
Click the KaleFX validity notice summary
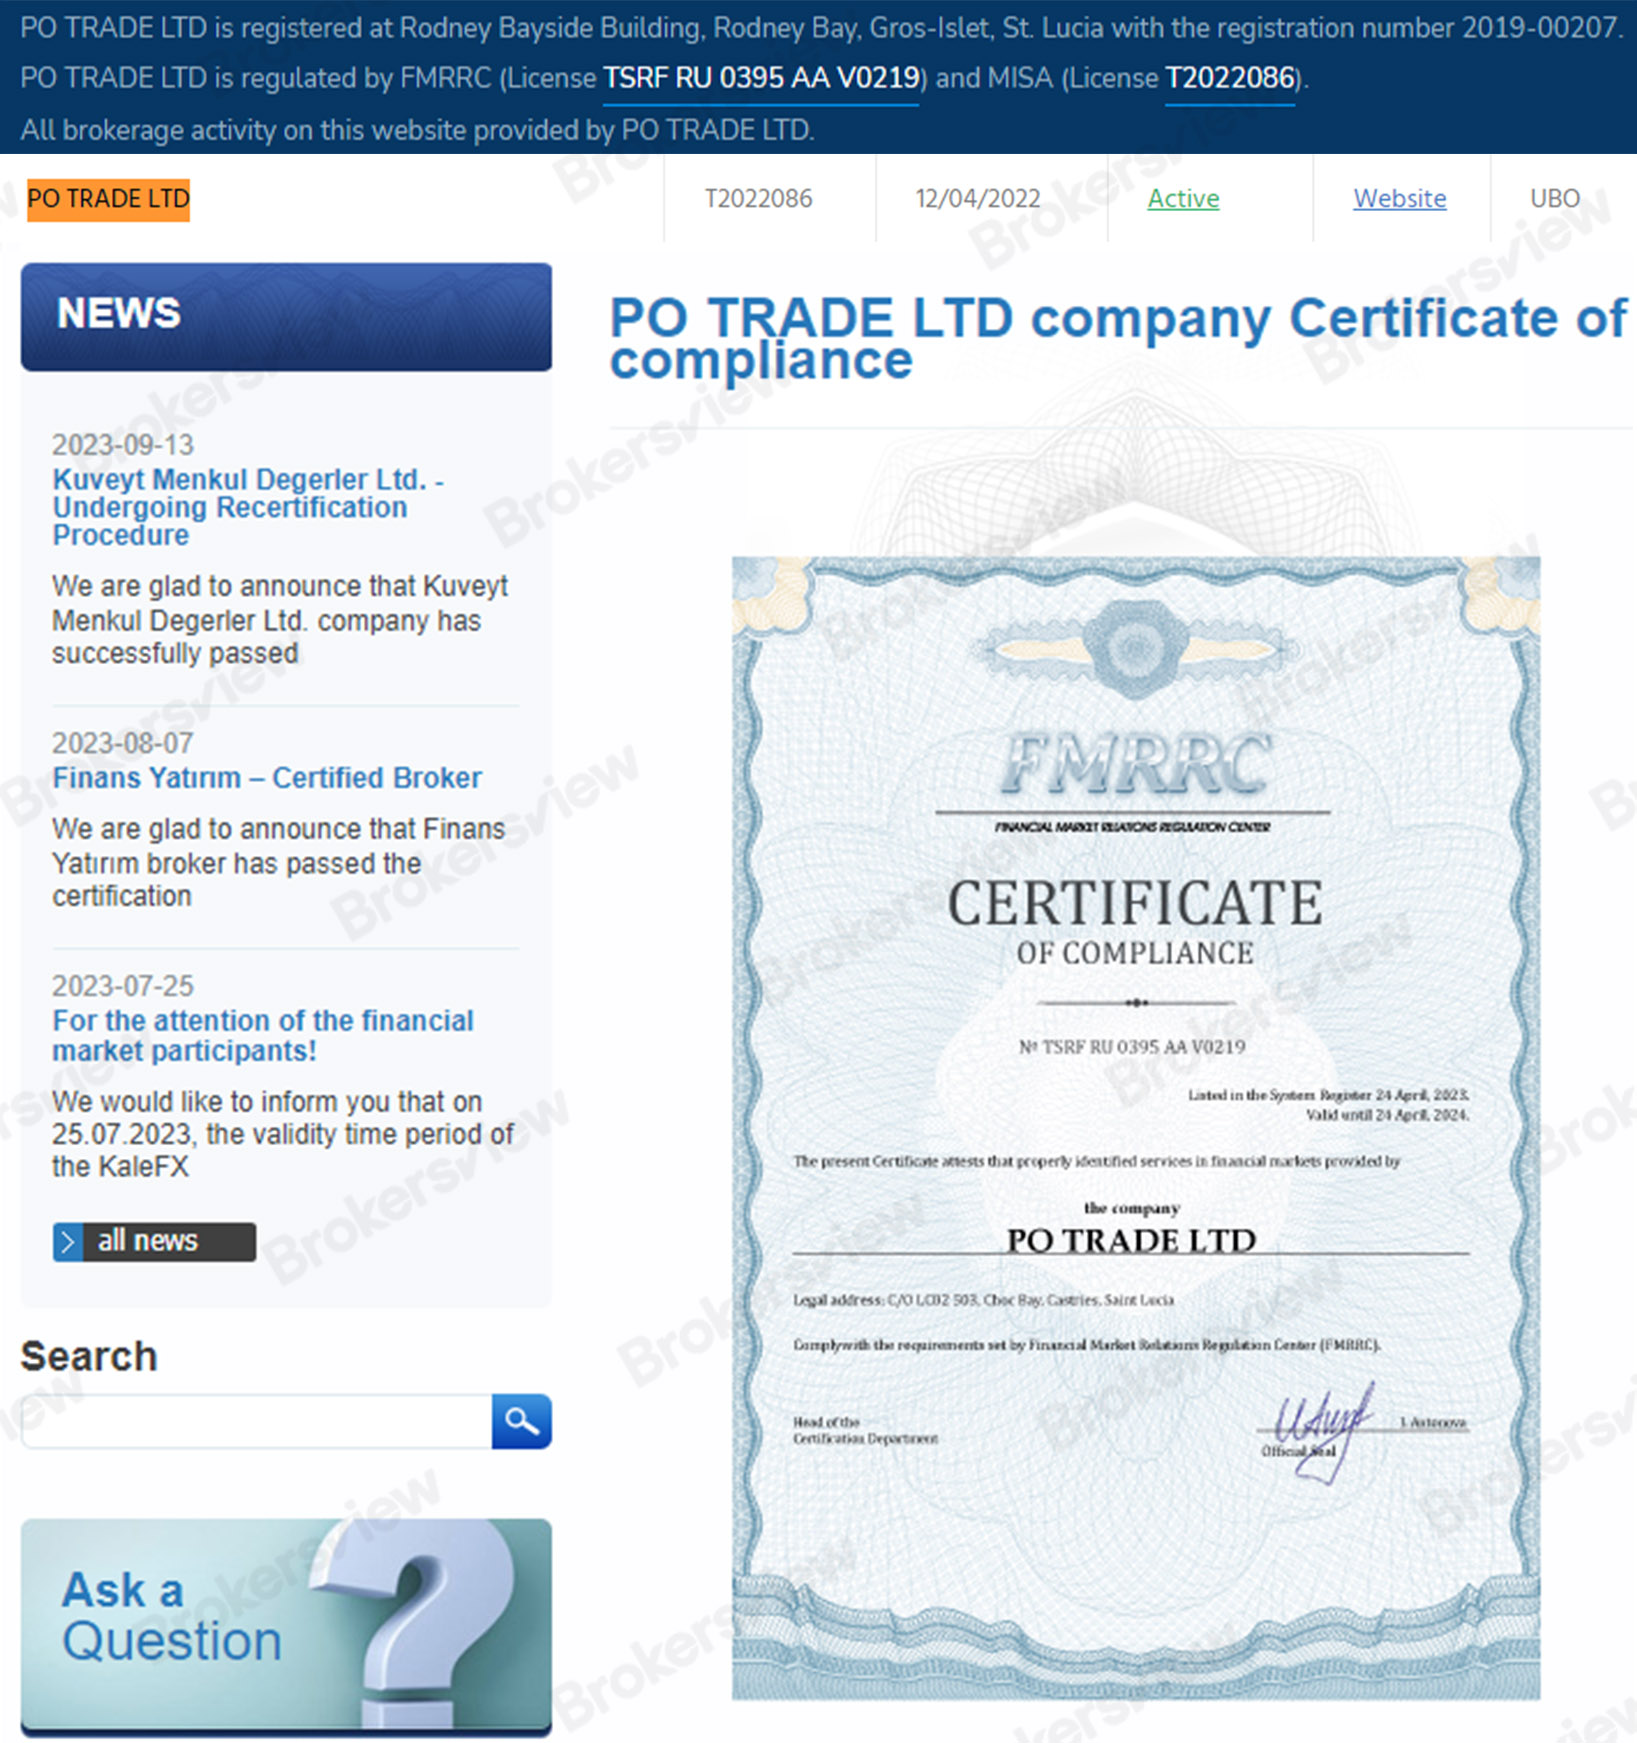pyautogui.click(x=282, y=1134)
